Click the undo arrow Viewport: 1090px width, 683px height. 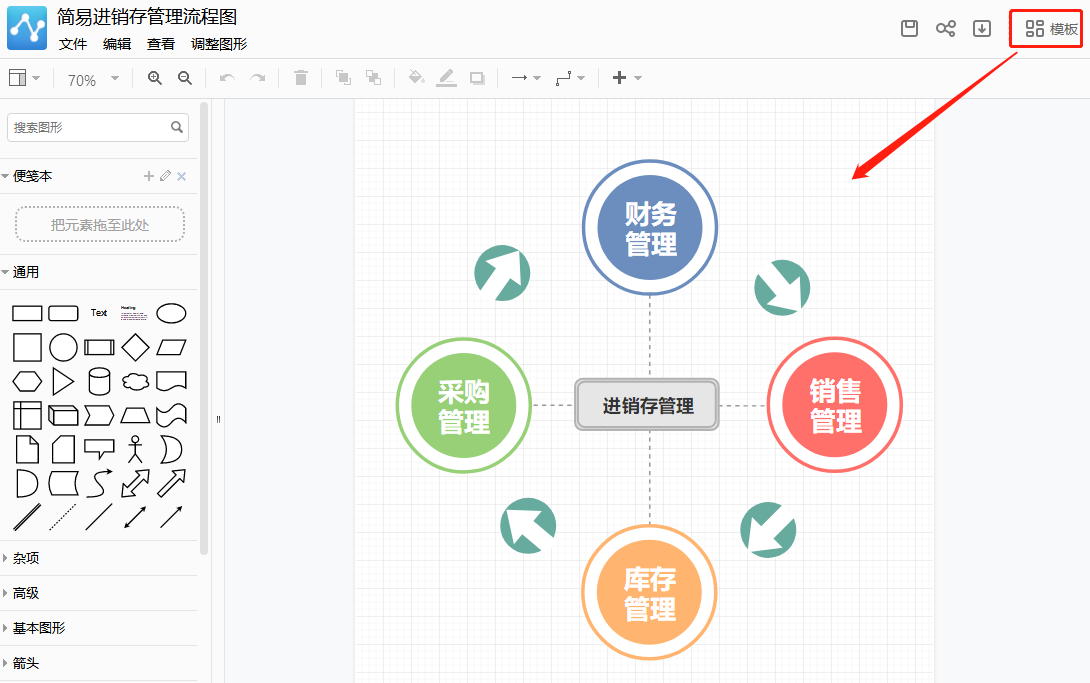click(227, 78)
